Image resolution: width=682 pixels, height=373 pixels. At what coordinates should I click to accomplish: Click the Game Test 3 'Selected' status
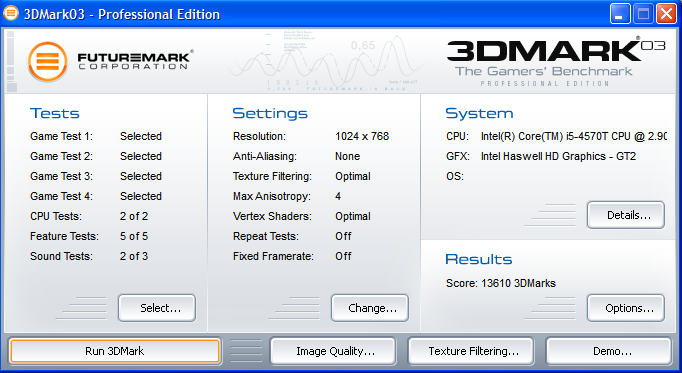(x=141, y=177)
